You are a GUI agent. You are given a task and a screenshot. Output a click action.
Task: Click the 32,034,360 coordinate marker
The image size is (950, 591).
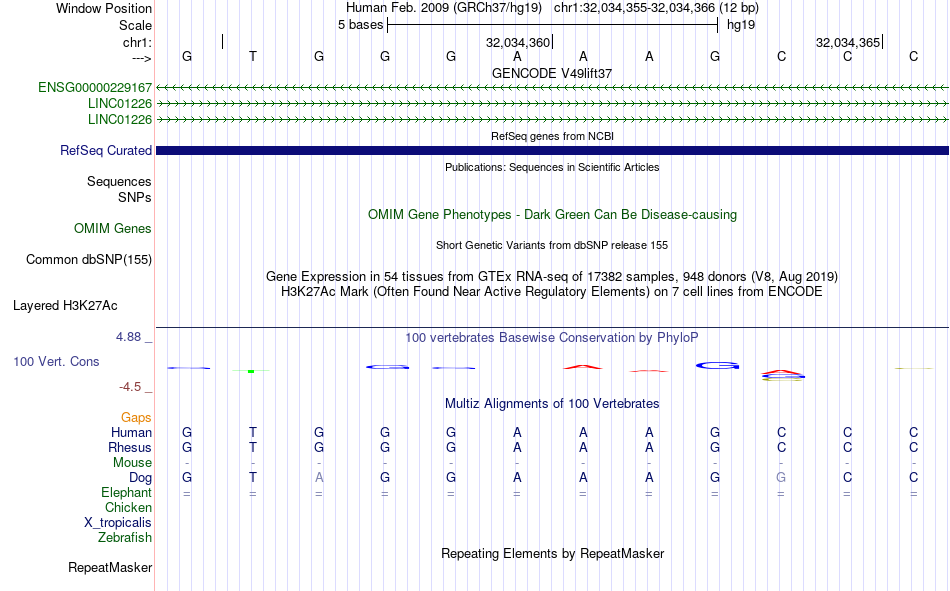pyautogui.click(x=518, y=42)
